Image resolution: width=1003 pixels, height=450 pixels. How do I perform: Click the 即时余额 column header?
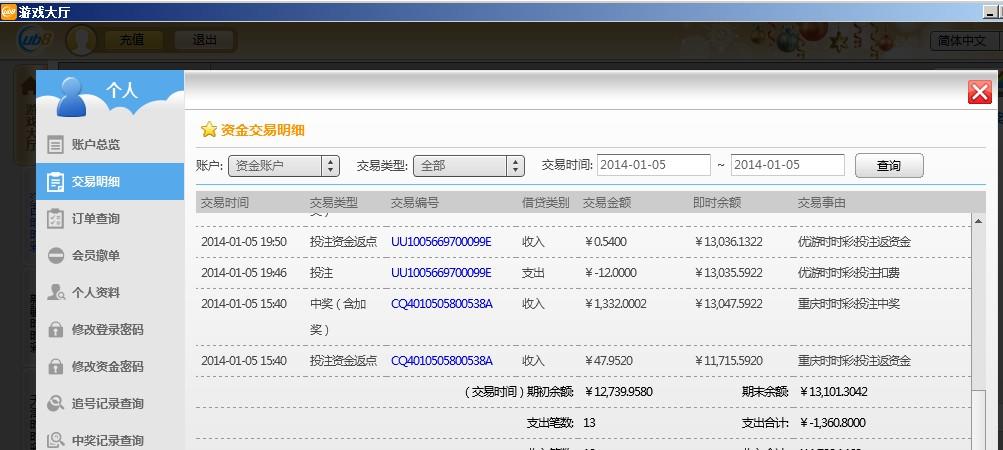[x=716, y=203]
